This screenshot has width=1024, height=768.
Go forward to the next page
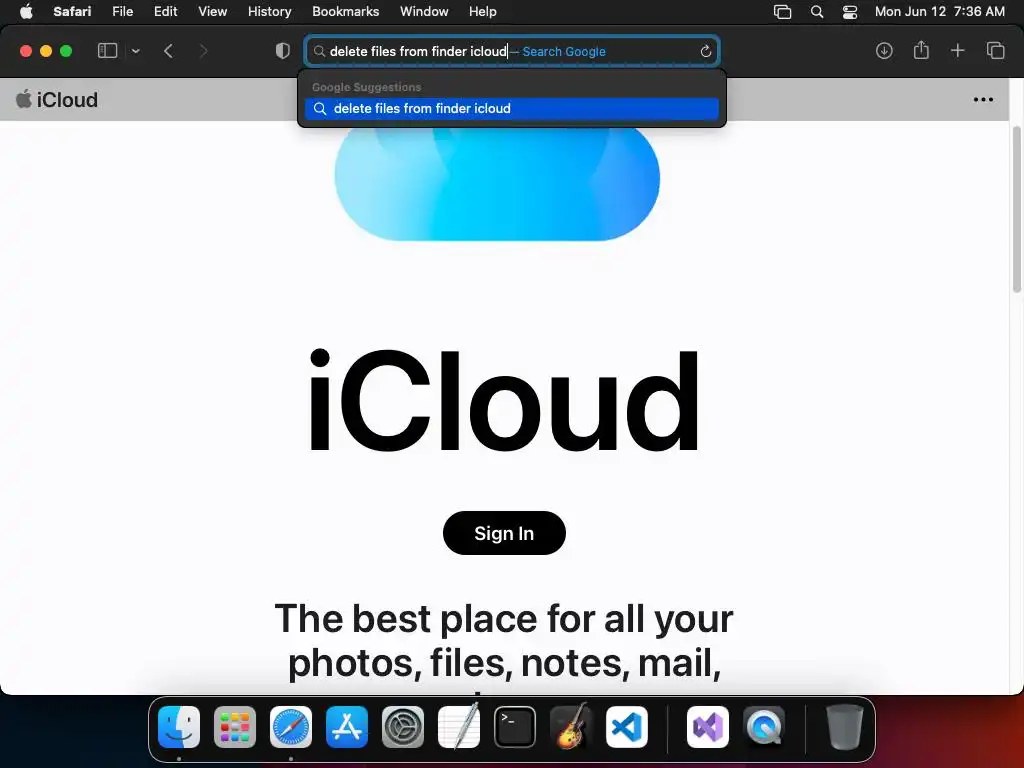click(x=203, y=51)
